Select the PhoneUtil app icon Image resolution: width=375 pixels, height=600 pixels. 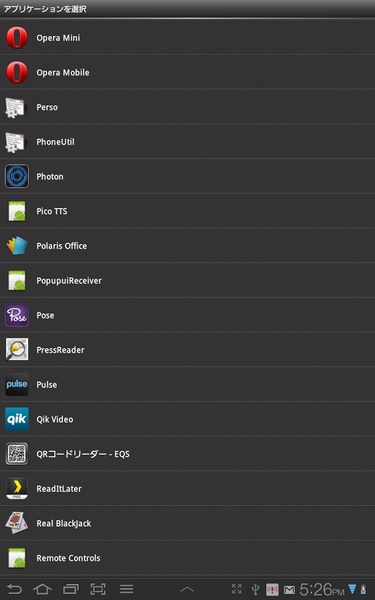[x=16, y=142]
